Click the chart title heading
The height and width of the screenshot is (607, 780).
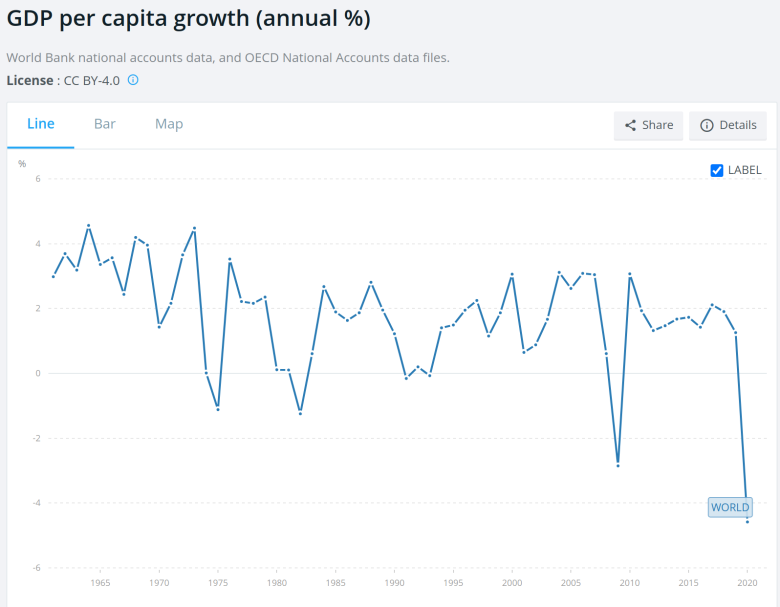click(x=189, y=18)
